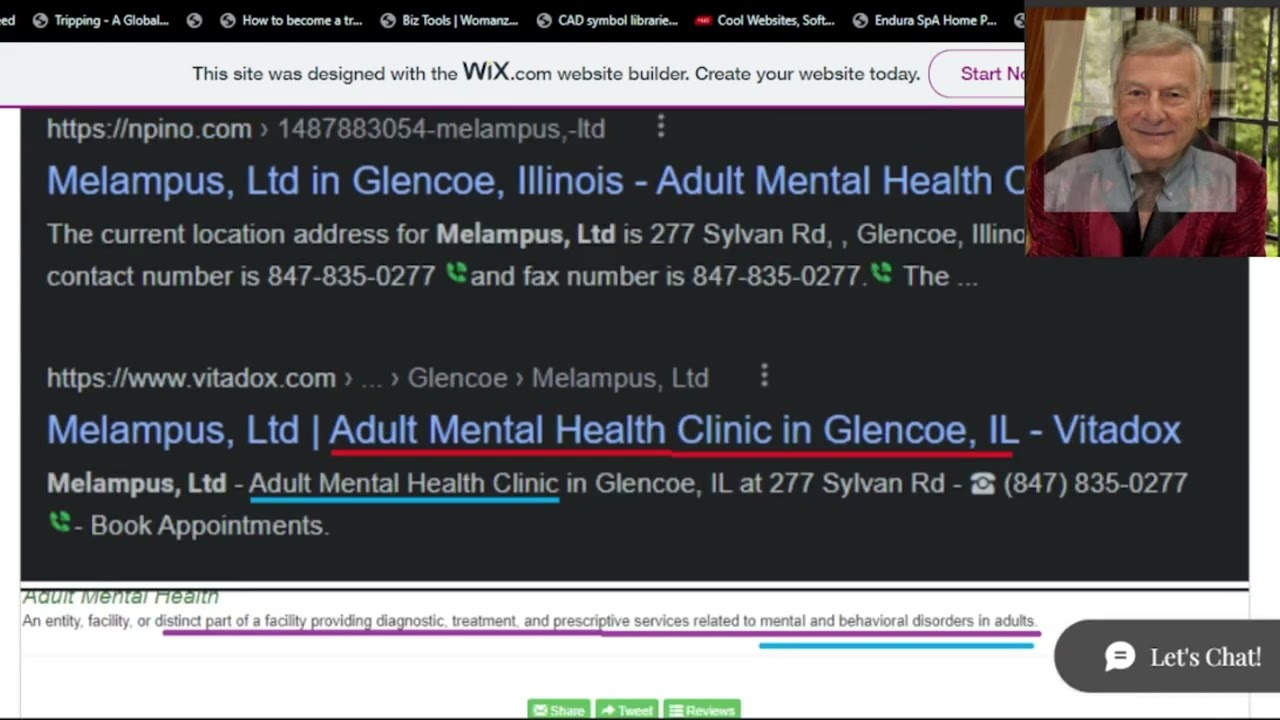Click the green call icon before 'Book Appointments'
The width and height of the screenshot is (1280, 720).
[59, 522]
